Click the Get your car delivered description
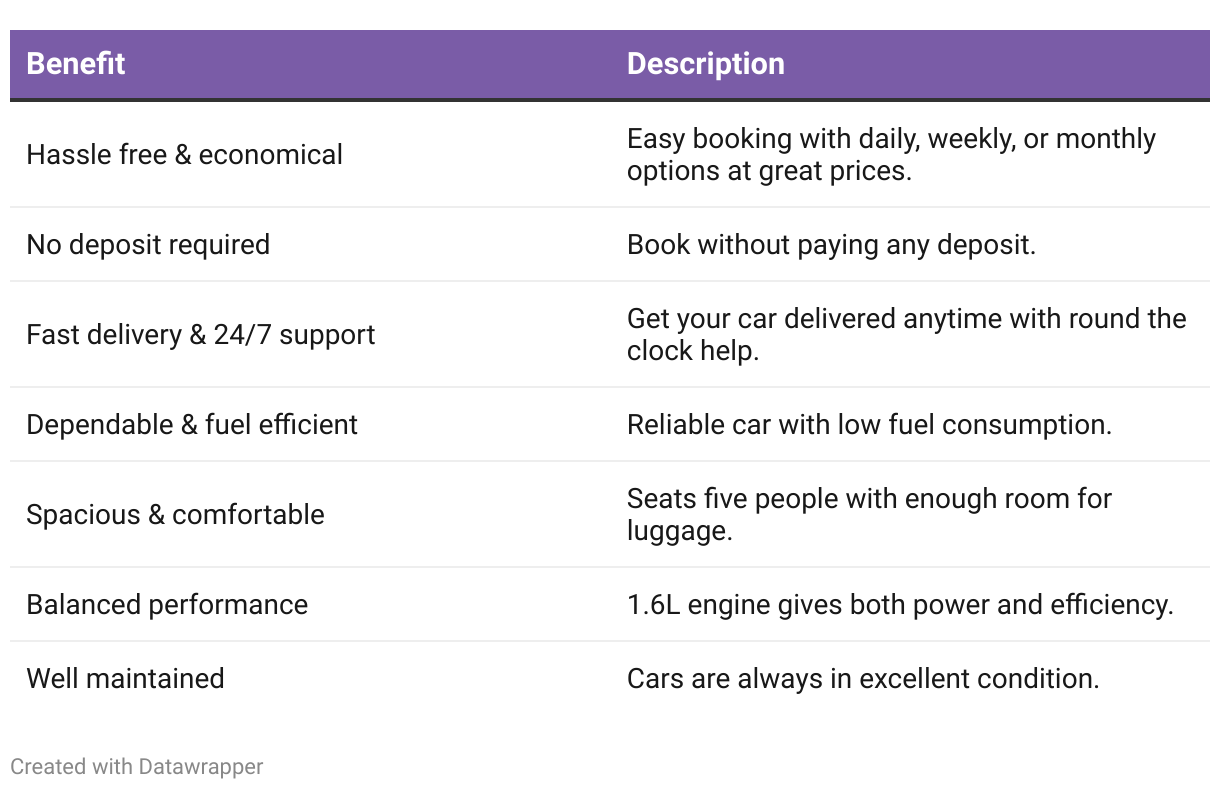Viewport: 1220px width, 790px height. pos(907,335)
